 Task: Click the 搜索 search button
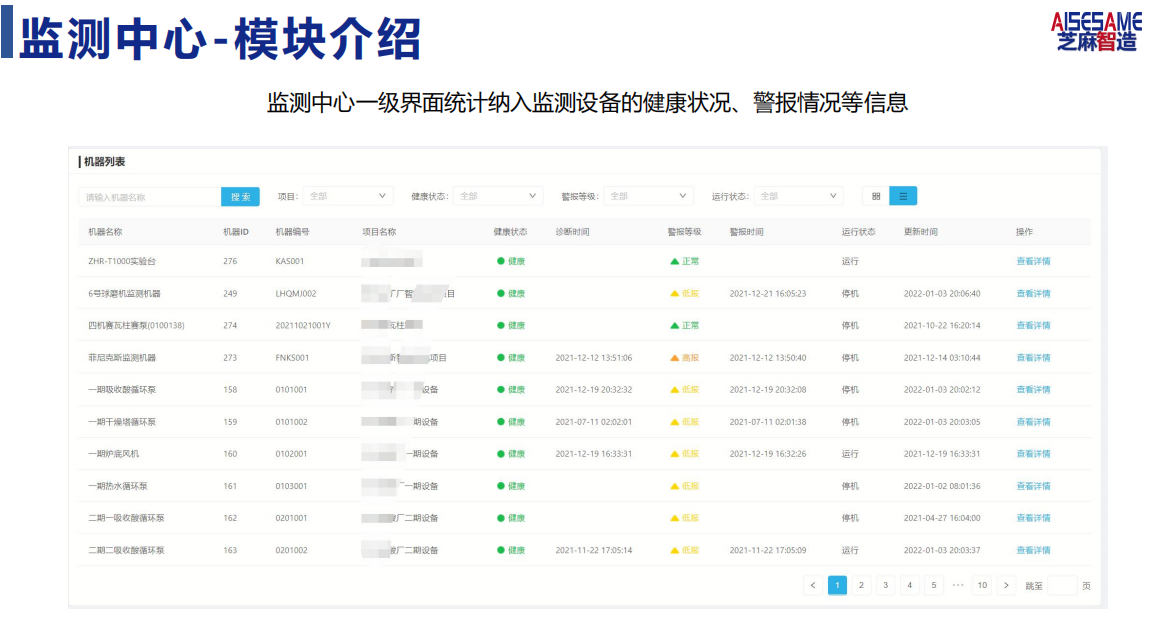click(x=240, y=197)
